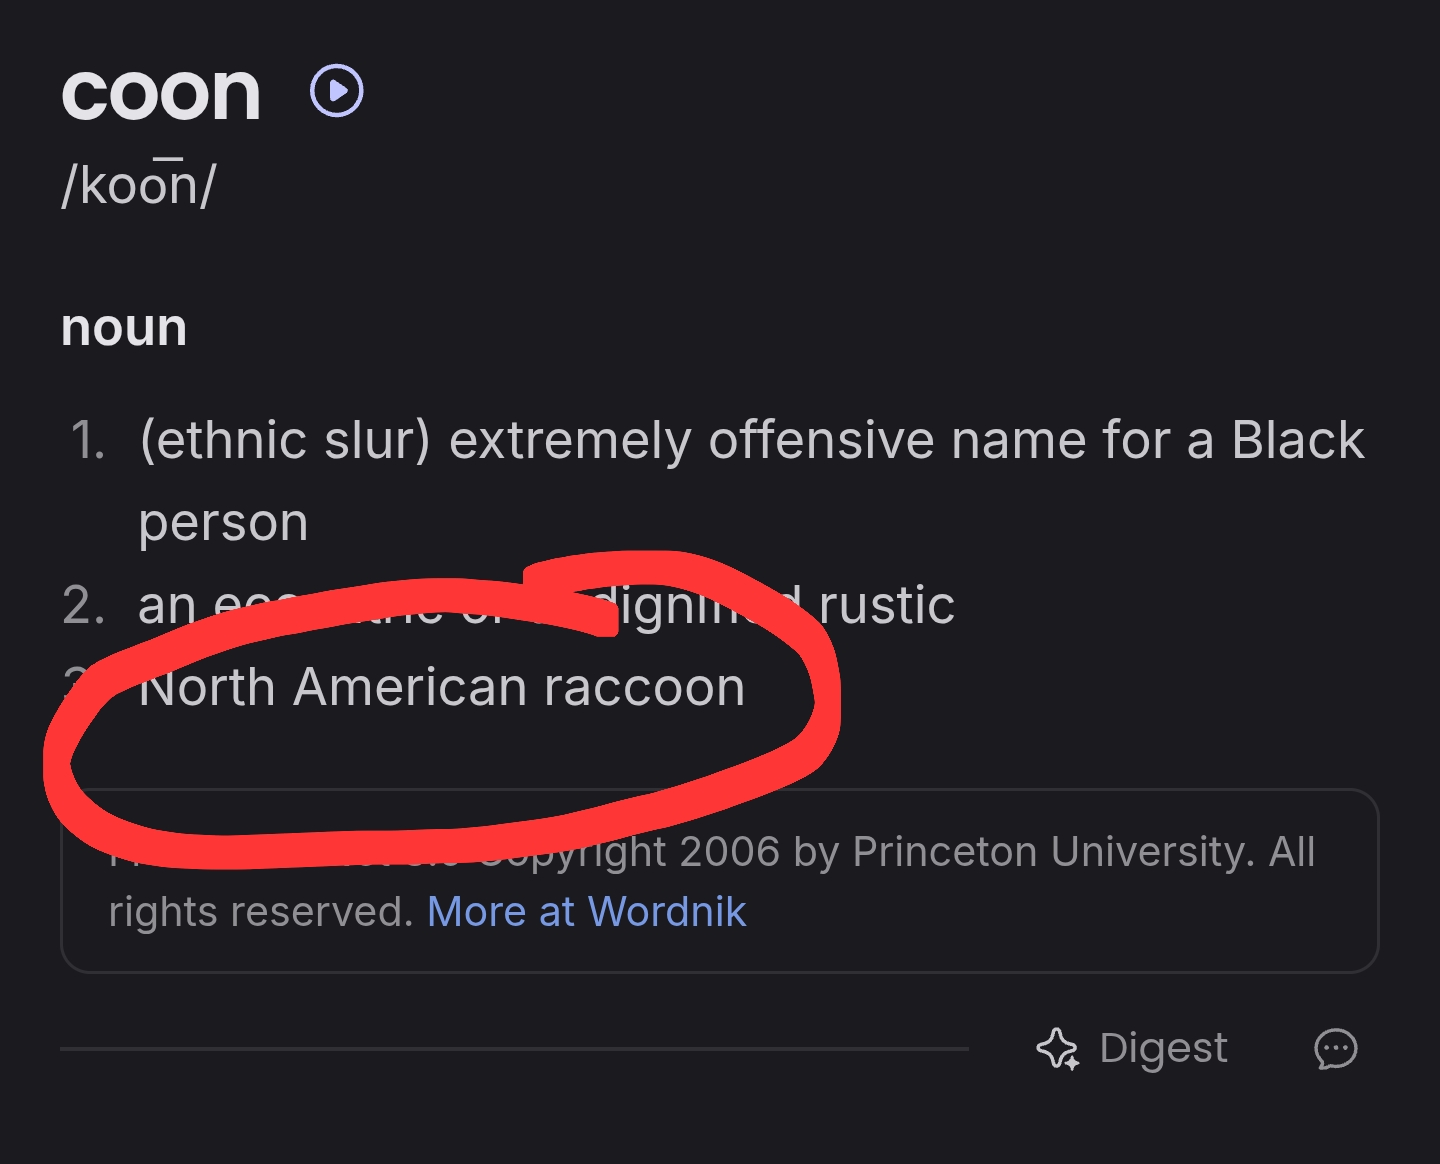Open the More at Wordnik link

[x=587, y=911]
